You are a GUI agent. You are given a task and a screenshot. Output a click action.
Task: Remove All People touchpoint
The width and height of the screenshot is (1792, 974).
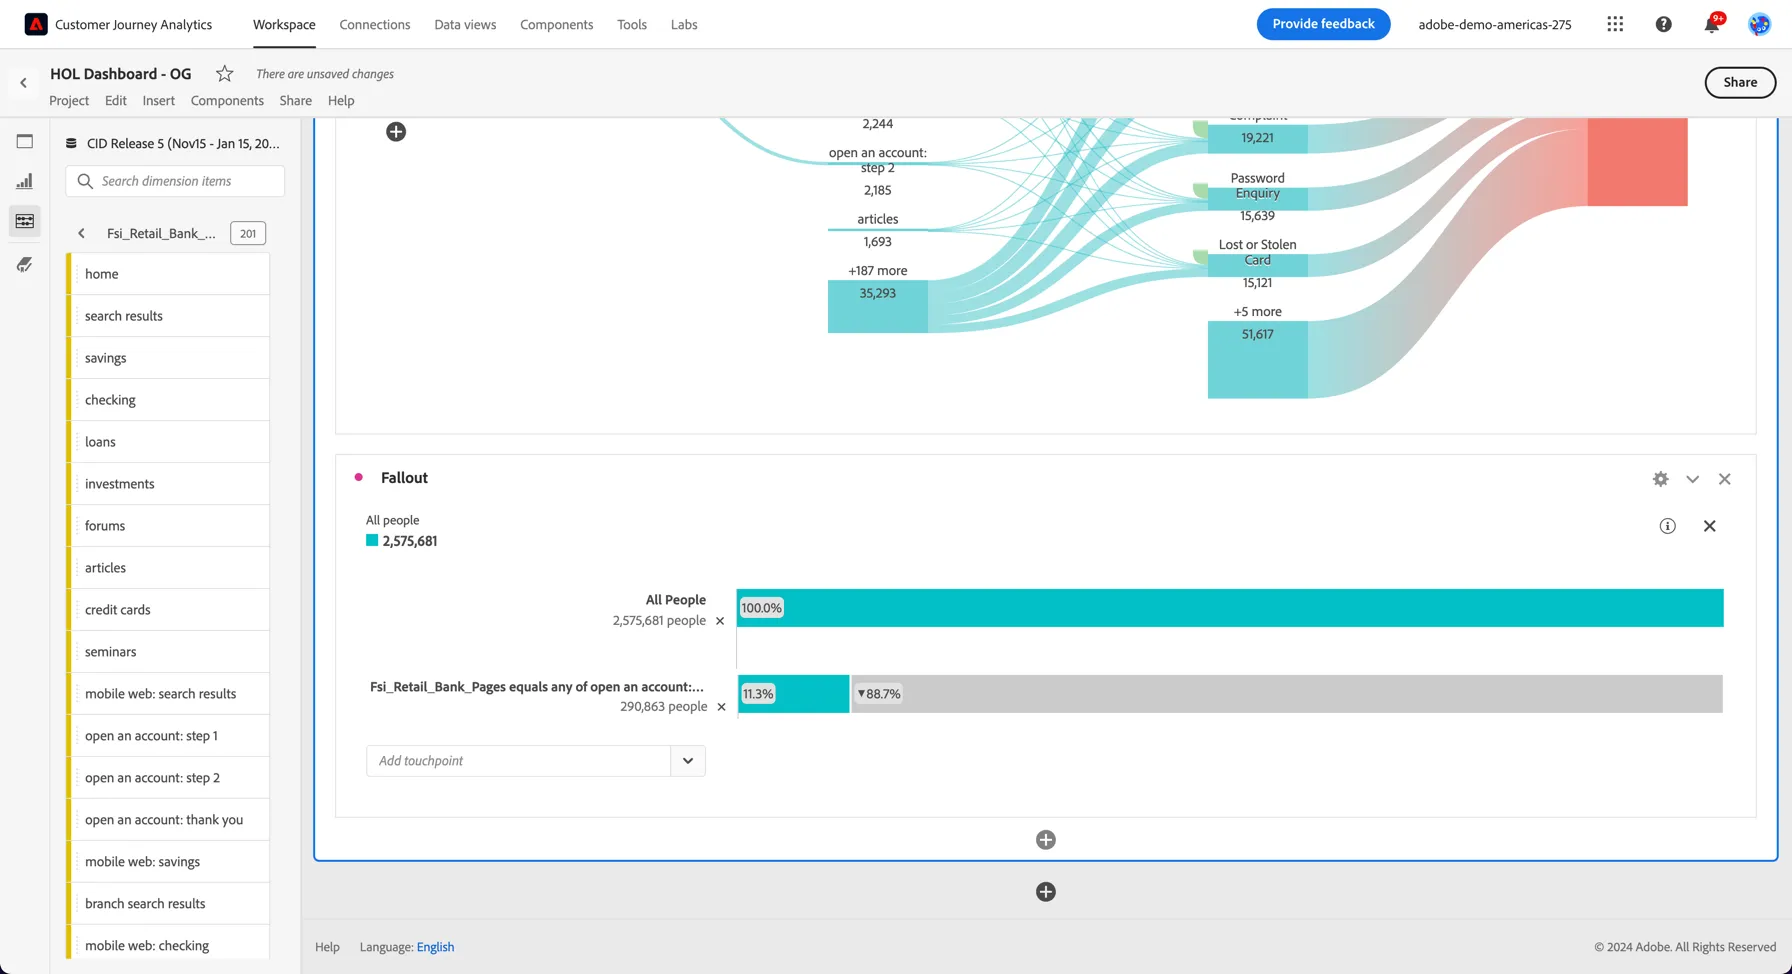720,621
